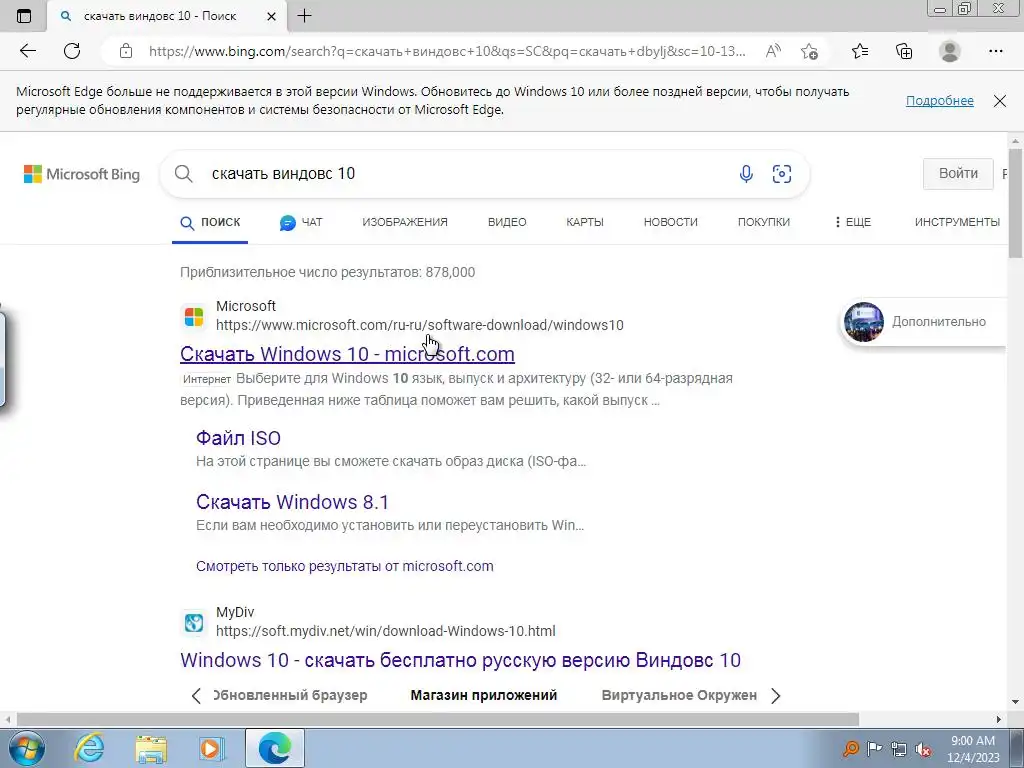Switch to ИЗОБРАЖЕНИЯ tab
The image size is (1024, 768).
tap(405, 222)
